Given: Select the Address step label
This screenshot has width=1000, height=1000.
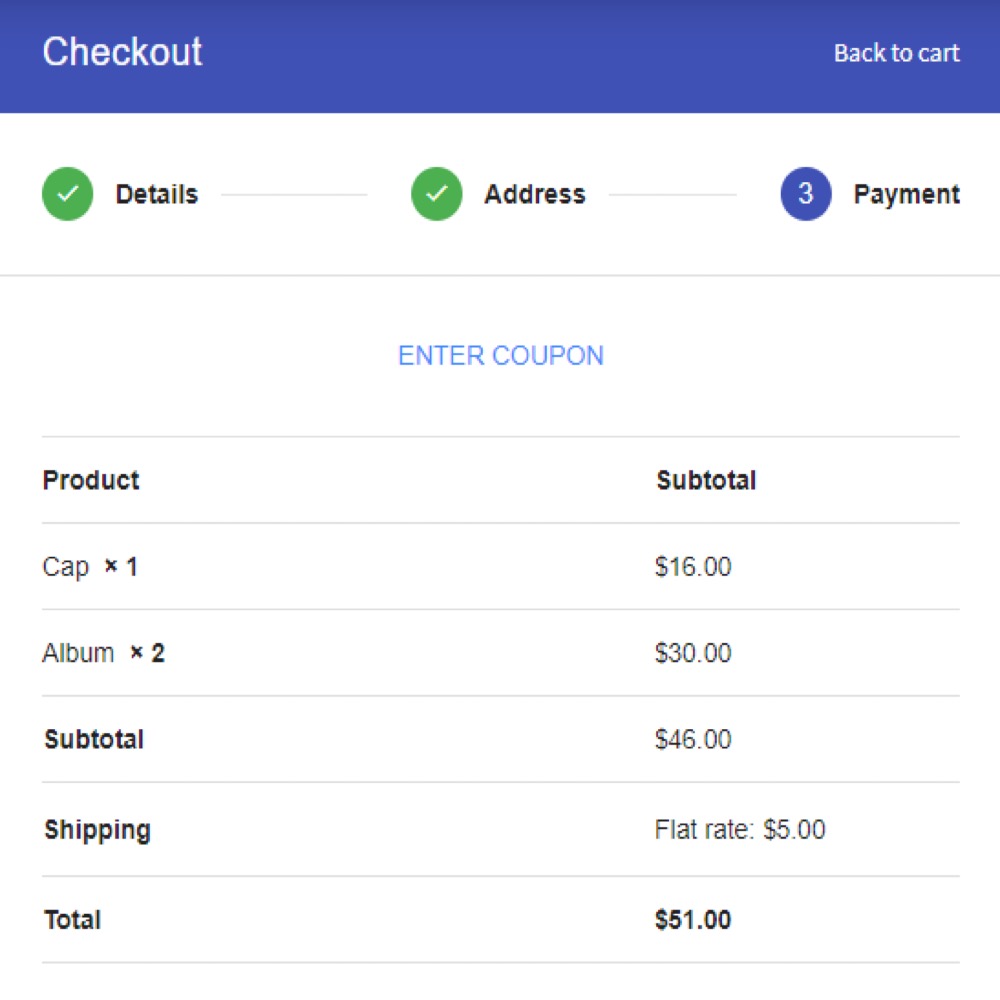Looking at the screenshot, I should point(534,194).
